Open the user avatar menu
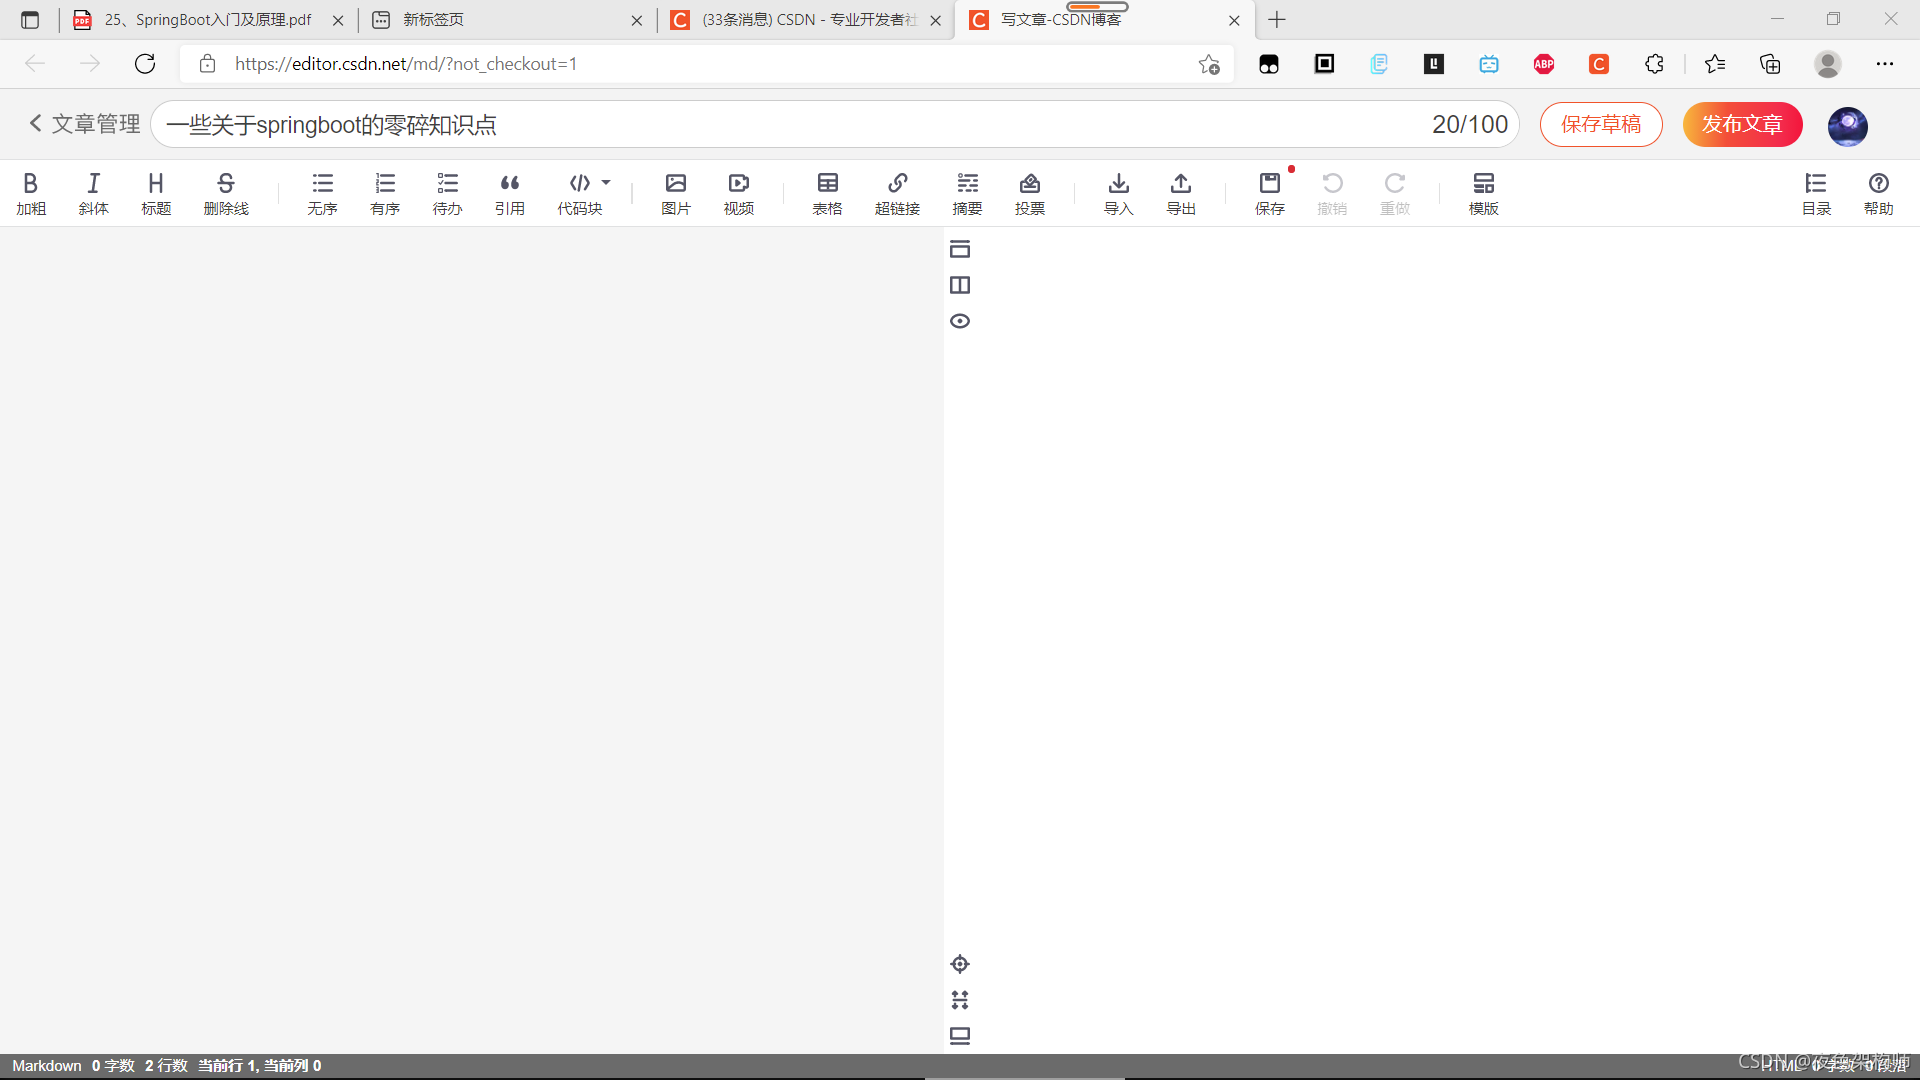Image resolution: width=1920 pixels, height=1080 pixels. 1847,125
